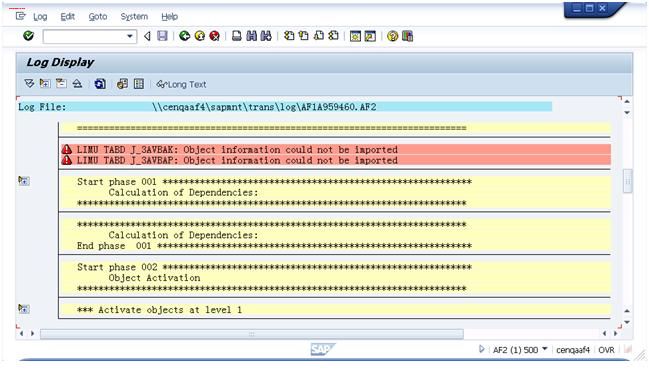Click the yellow Exit icon
The height and width of the screenshot is (375, 649).
click(x=200, y=36)
